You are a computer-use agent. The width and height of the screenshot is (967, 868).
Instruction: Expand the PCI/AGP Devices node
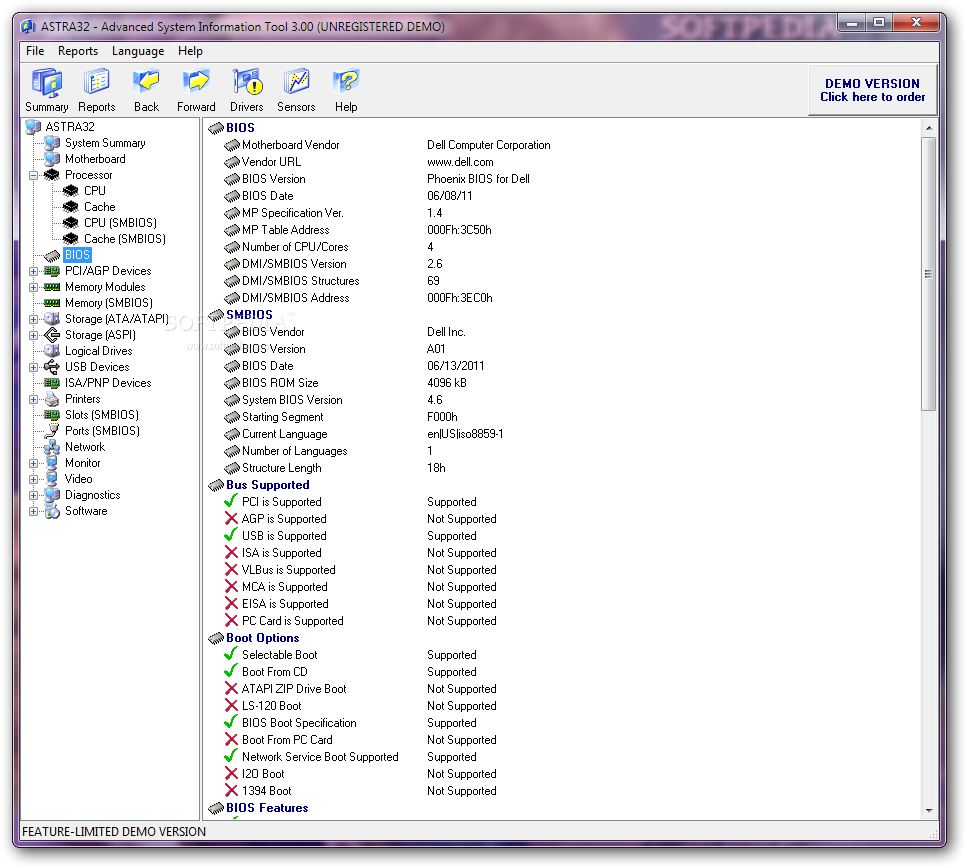33,271
